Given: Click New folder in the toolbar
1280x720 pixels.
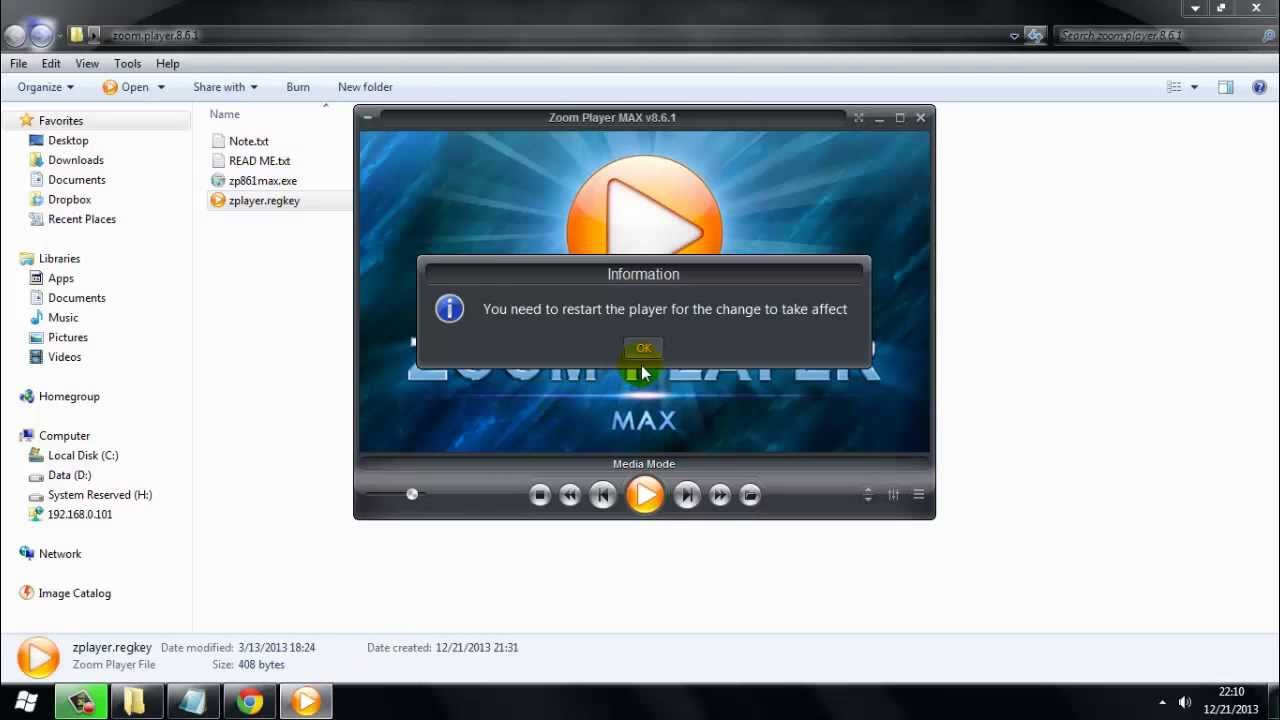Looking at the screenshot, I should click(365, 87).
